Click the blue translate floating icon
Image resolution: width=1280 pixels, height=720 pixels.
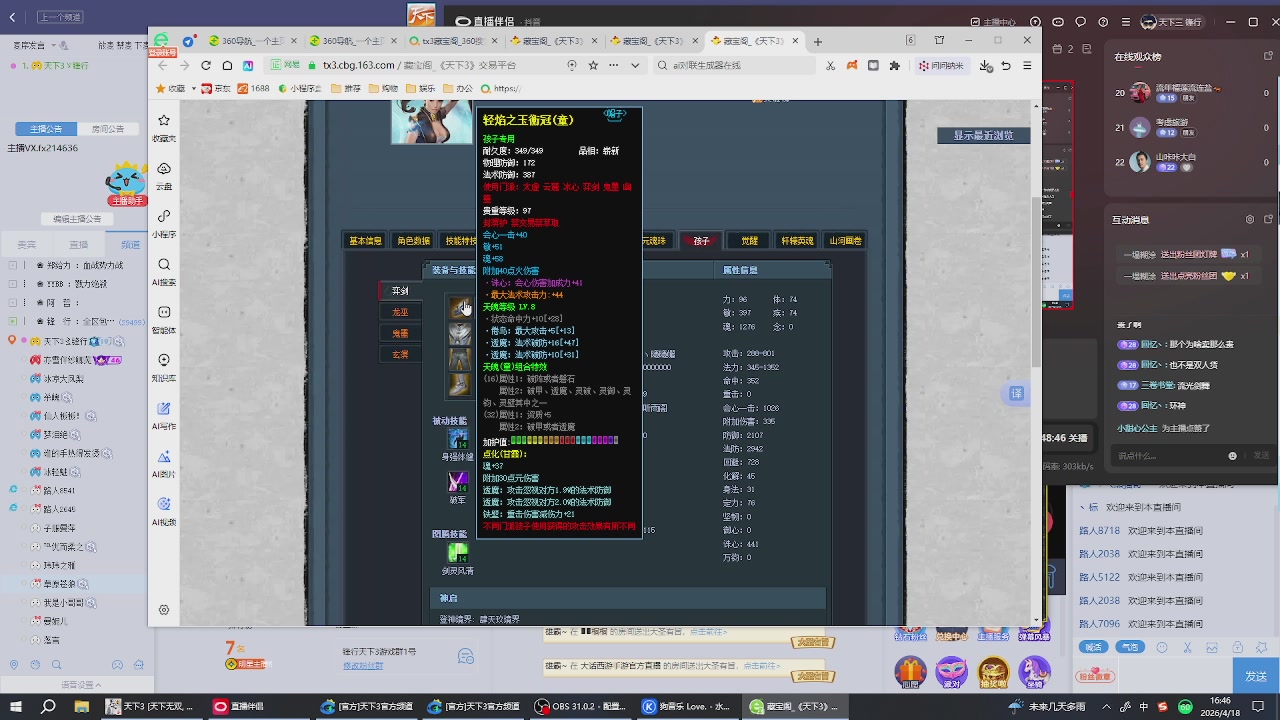(x=1016, y=394)
